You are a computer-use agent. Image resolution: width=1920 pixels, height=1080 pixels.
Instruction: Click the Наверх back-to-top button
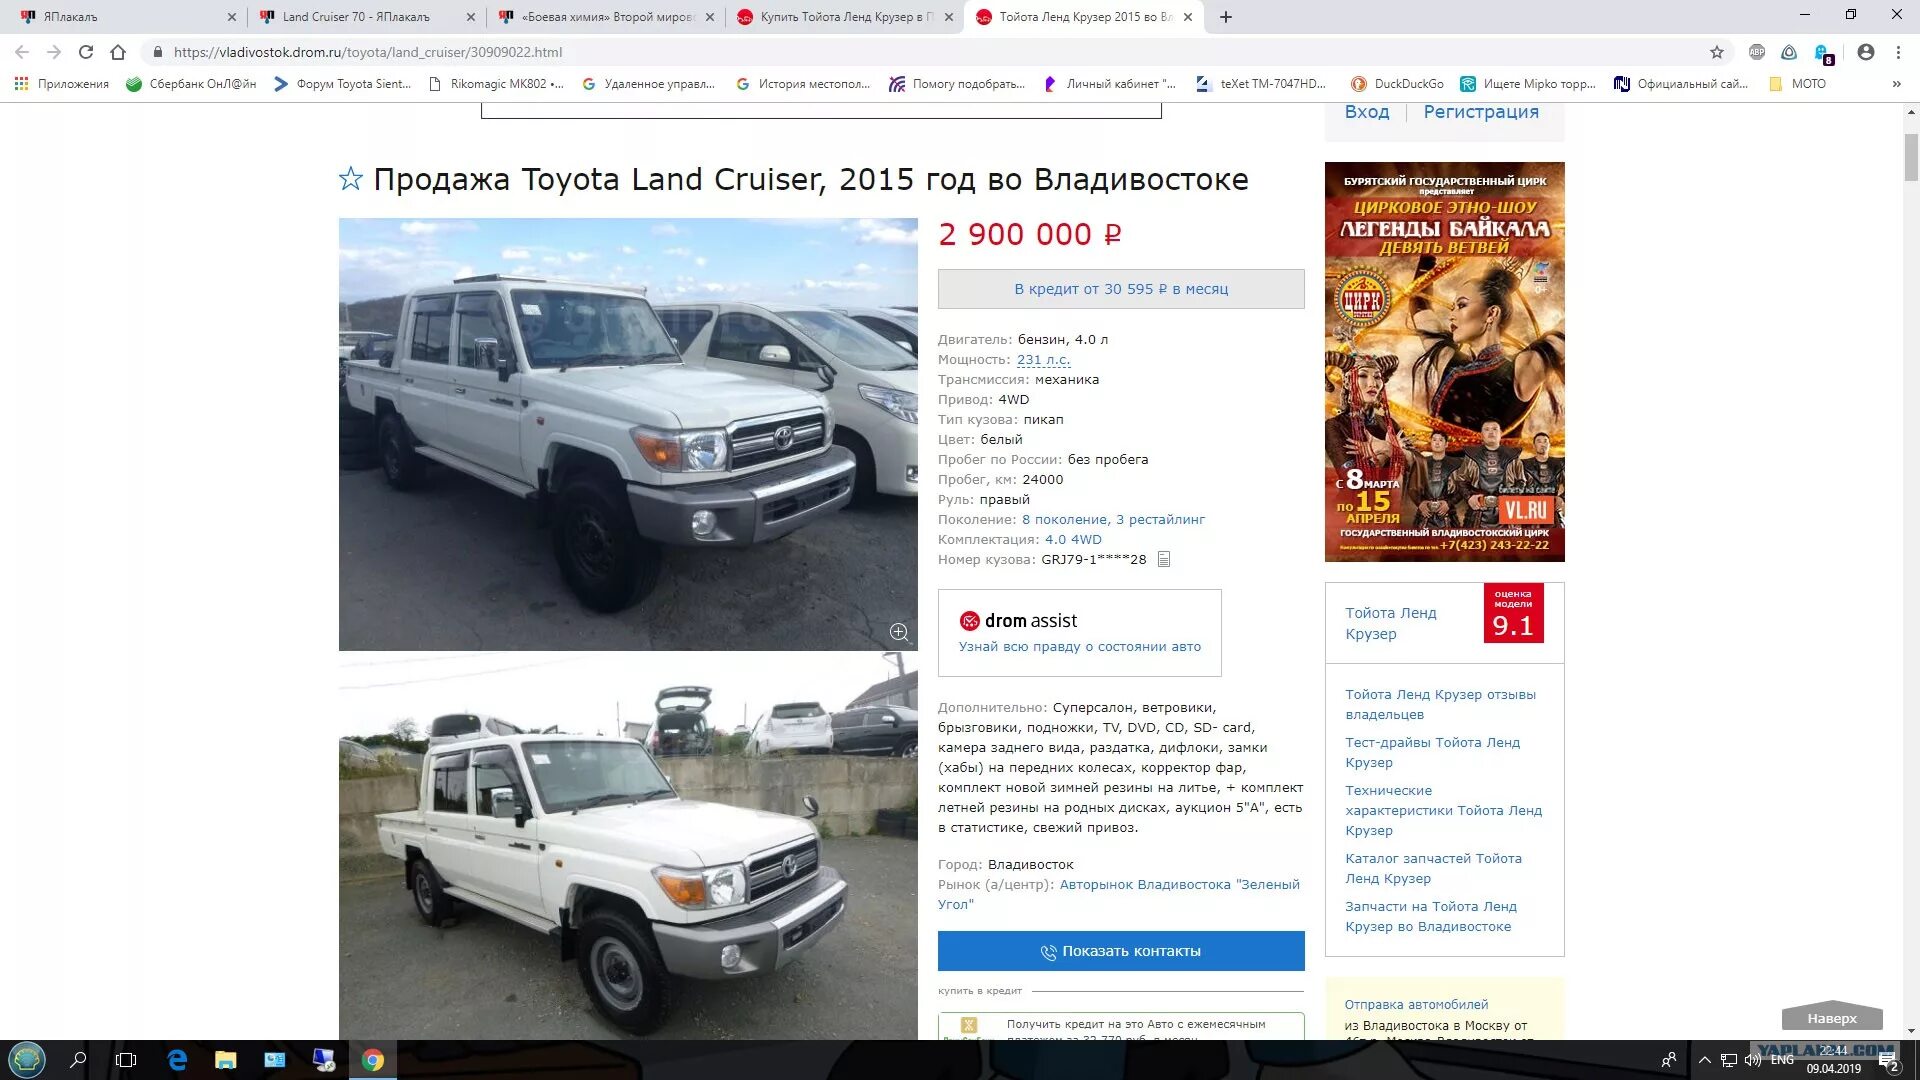[1832, 1017]
